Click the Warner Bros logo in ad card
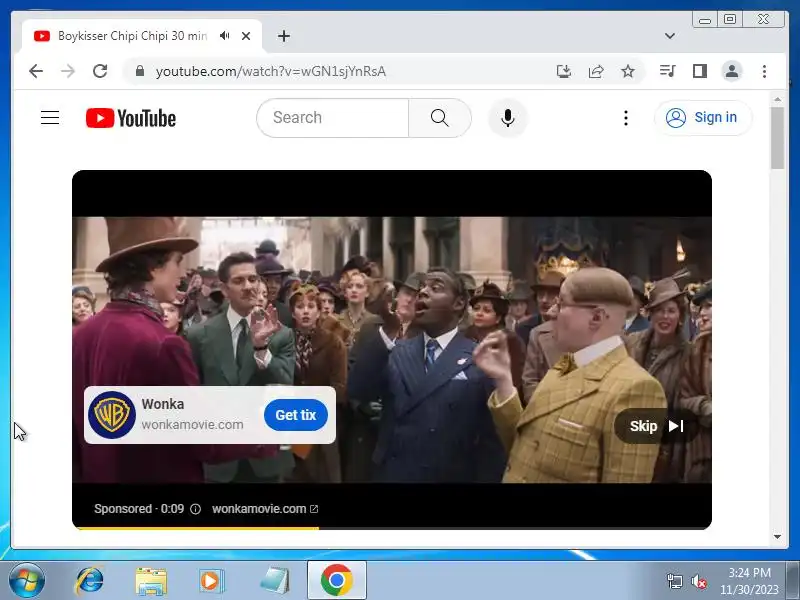The image size is (800, 600). click(112, 415)
